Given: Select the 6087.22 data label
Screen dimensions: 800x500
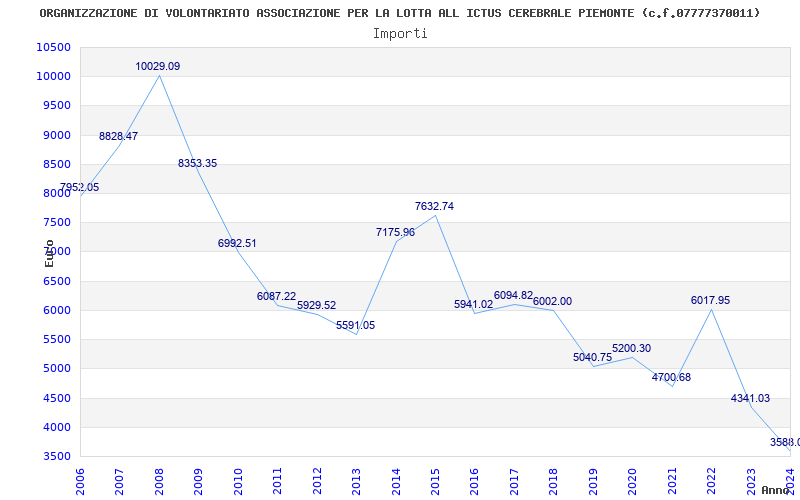Looking at the screenshot, I should coord(277,296).
